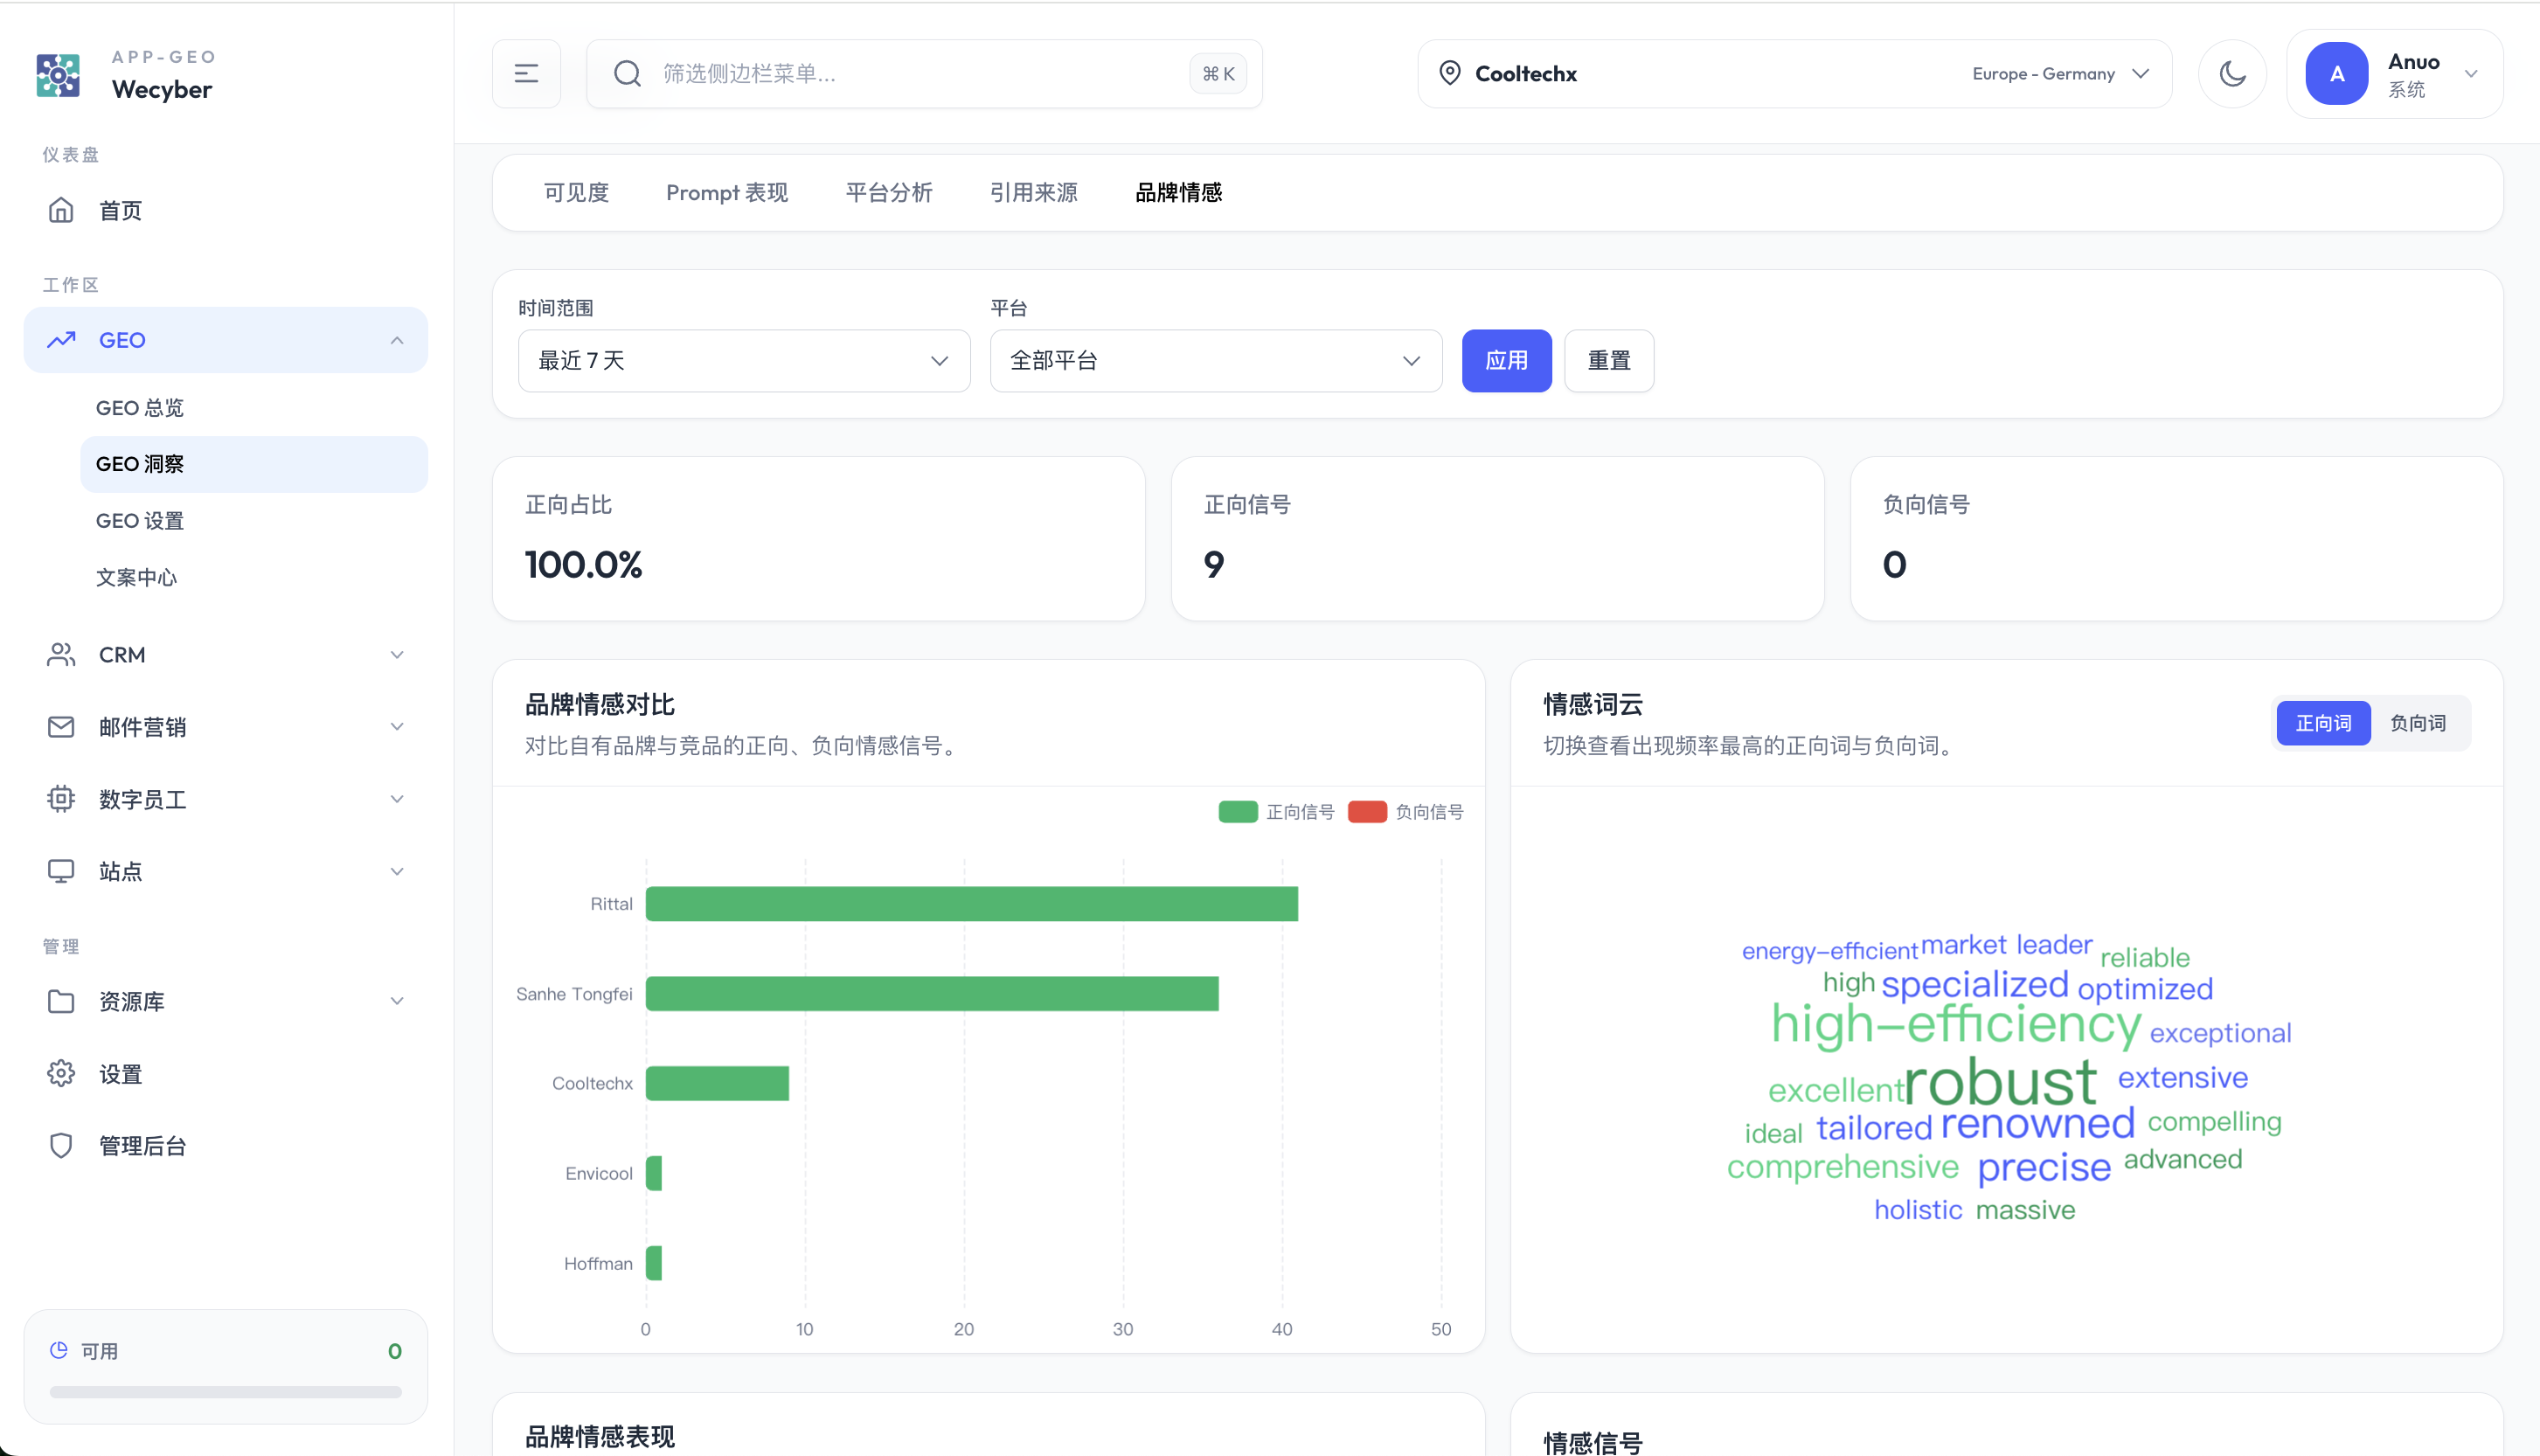The image size is (2540, 1456).
Task: Switch the word cloud to 负向词
Action: click(x=2417, y=723)
